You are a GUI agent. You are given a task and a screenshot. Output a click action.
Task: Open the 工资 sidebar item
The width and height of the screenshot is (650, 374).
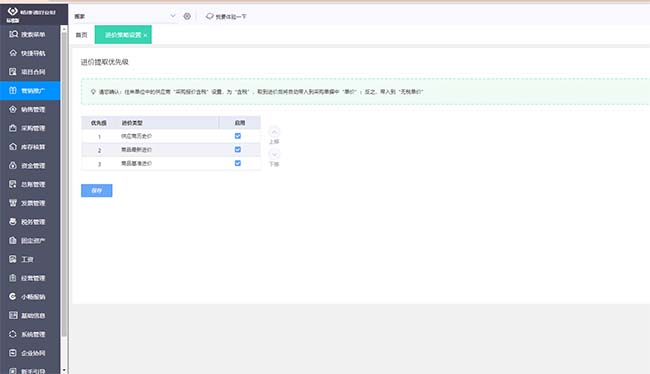click(22, 259)
